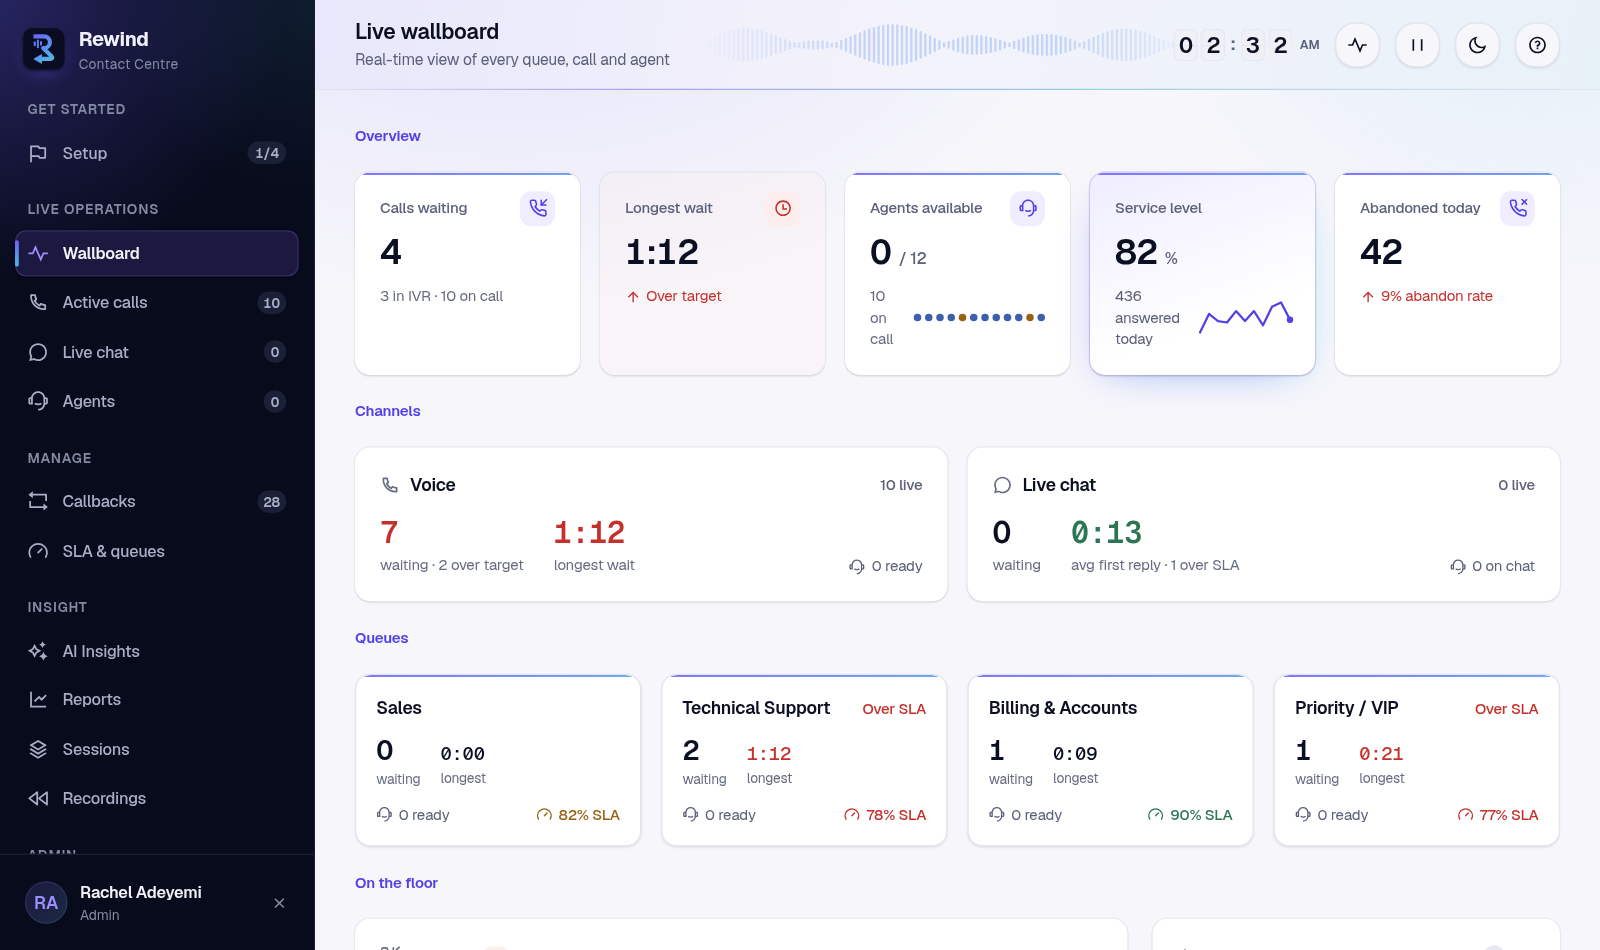Open the Voice channel card
The image size is (1600, 950).
point(651,524)
